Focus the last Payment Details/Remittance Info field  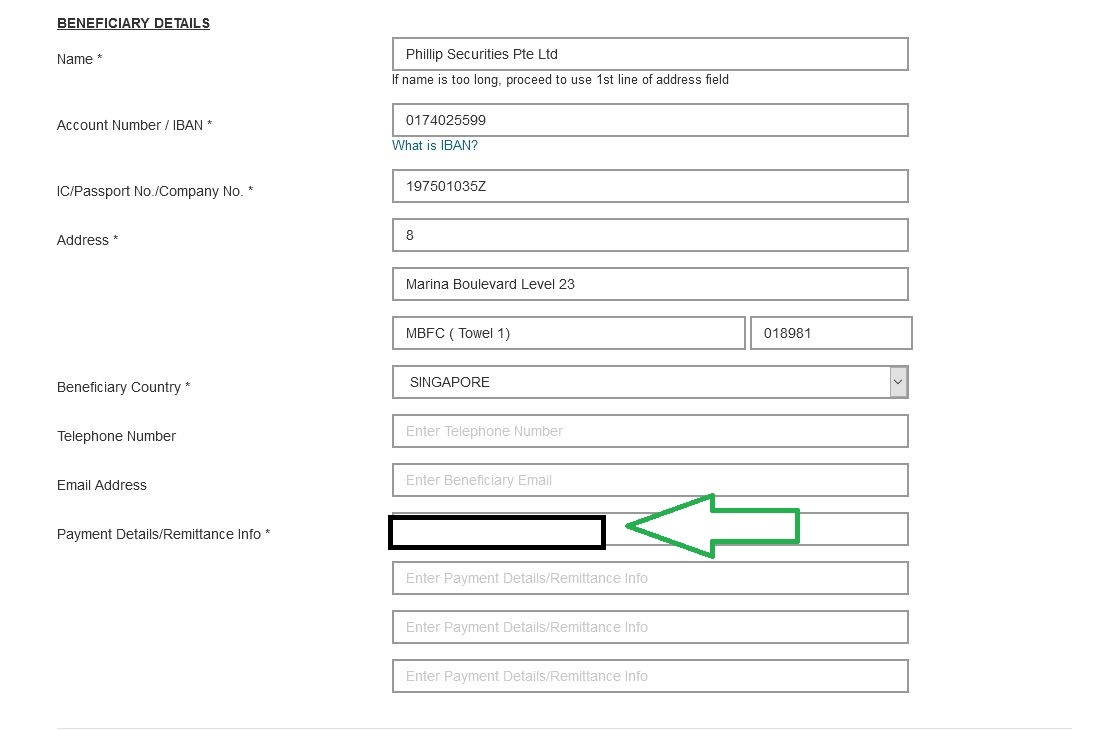(650, 676)
